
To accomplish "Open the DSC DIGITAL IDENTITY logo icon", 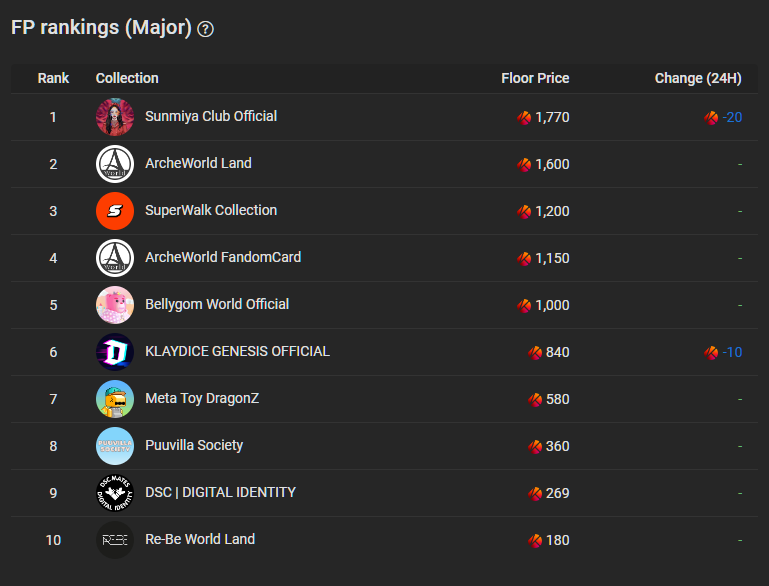I will coord(115,493).
